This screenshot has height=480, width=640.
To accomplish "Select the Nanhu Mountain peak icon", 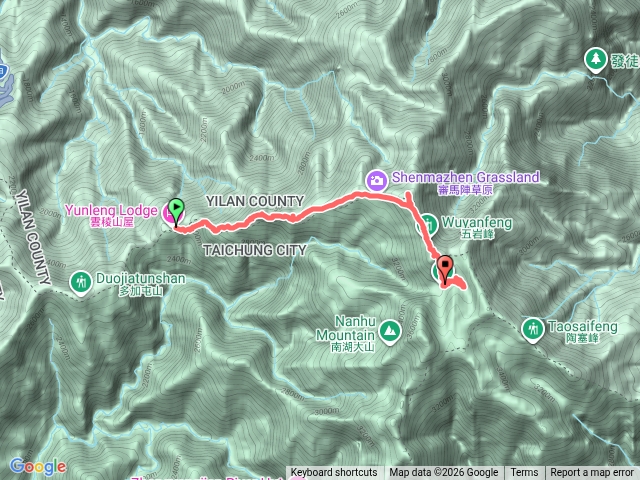I will pyautogui.click(x=390, y=332).
